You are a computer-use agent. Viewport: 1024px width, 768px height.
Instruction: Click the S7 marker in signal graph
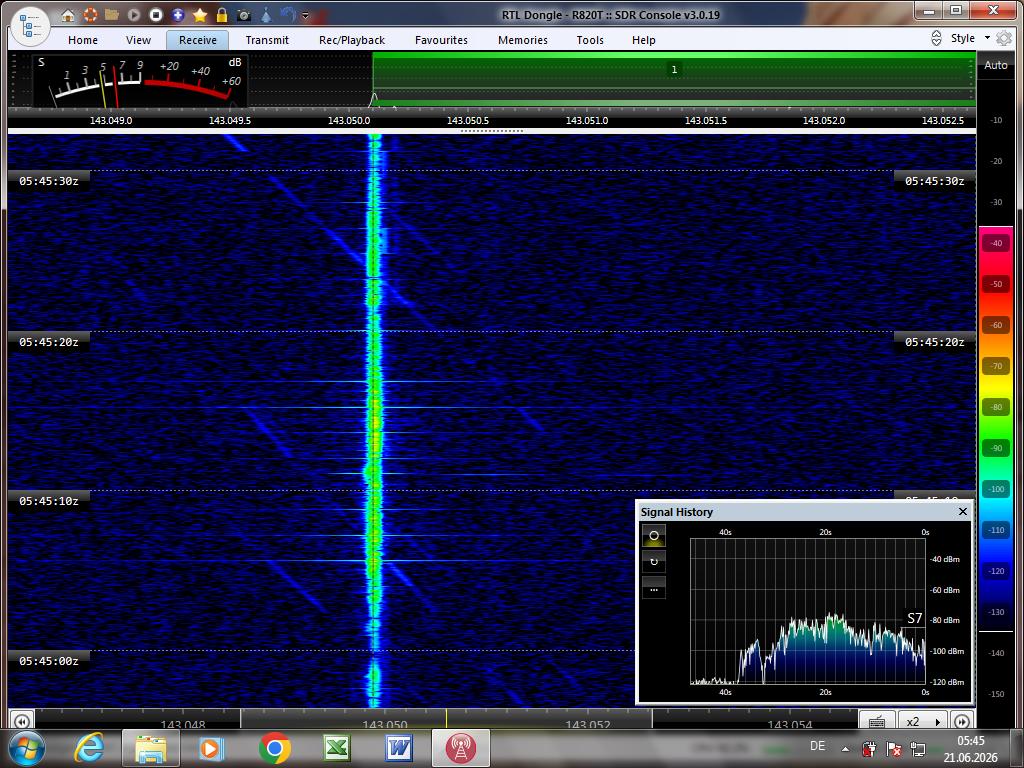click(914, 618)
